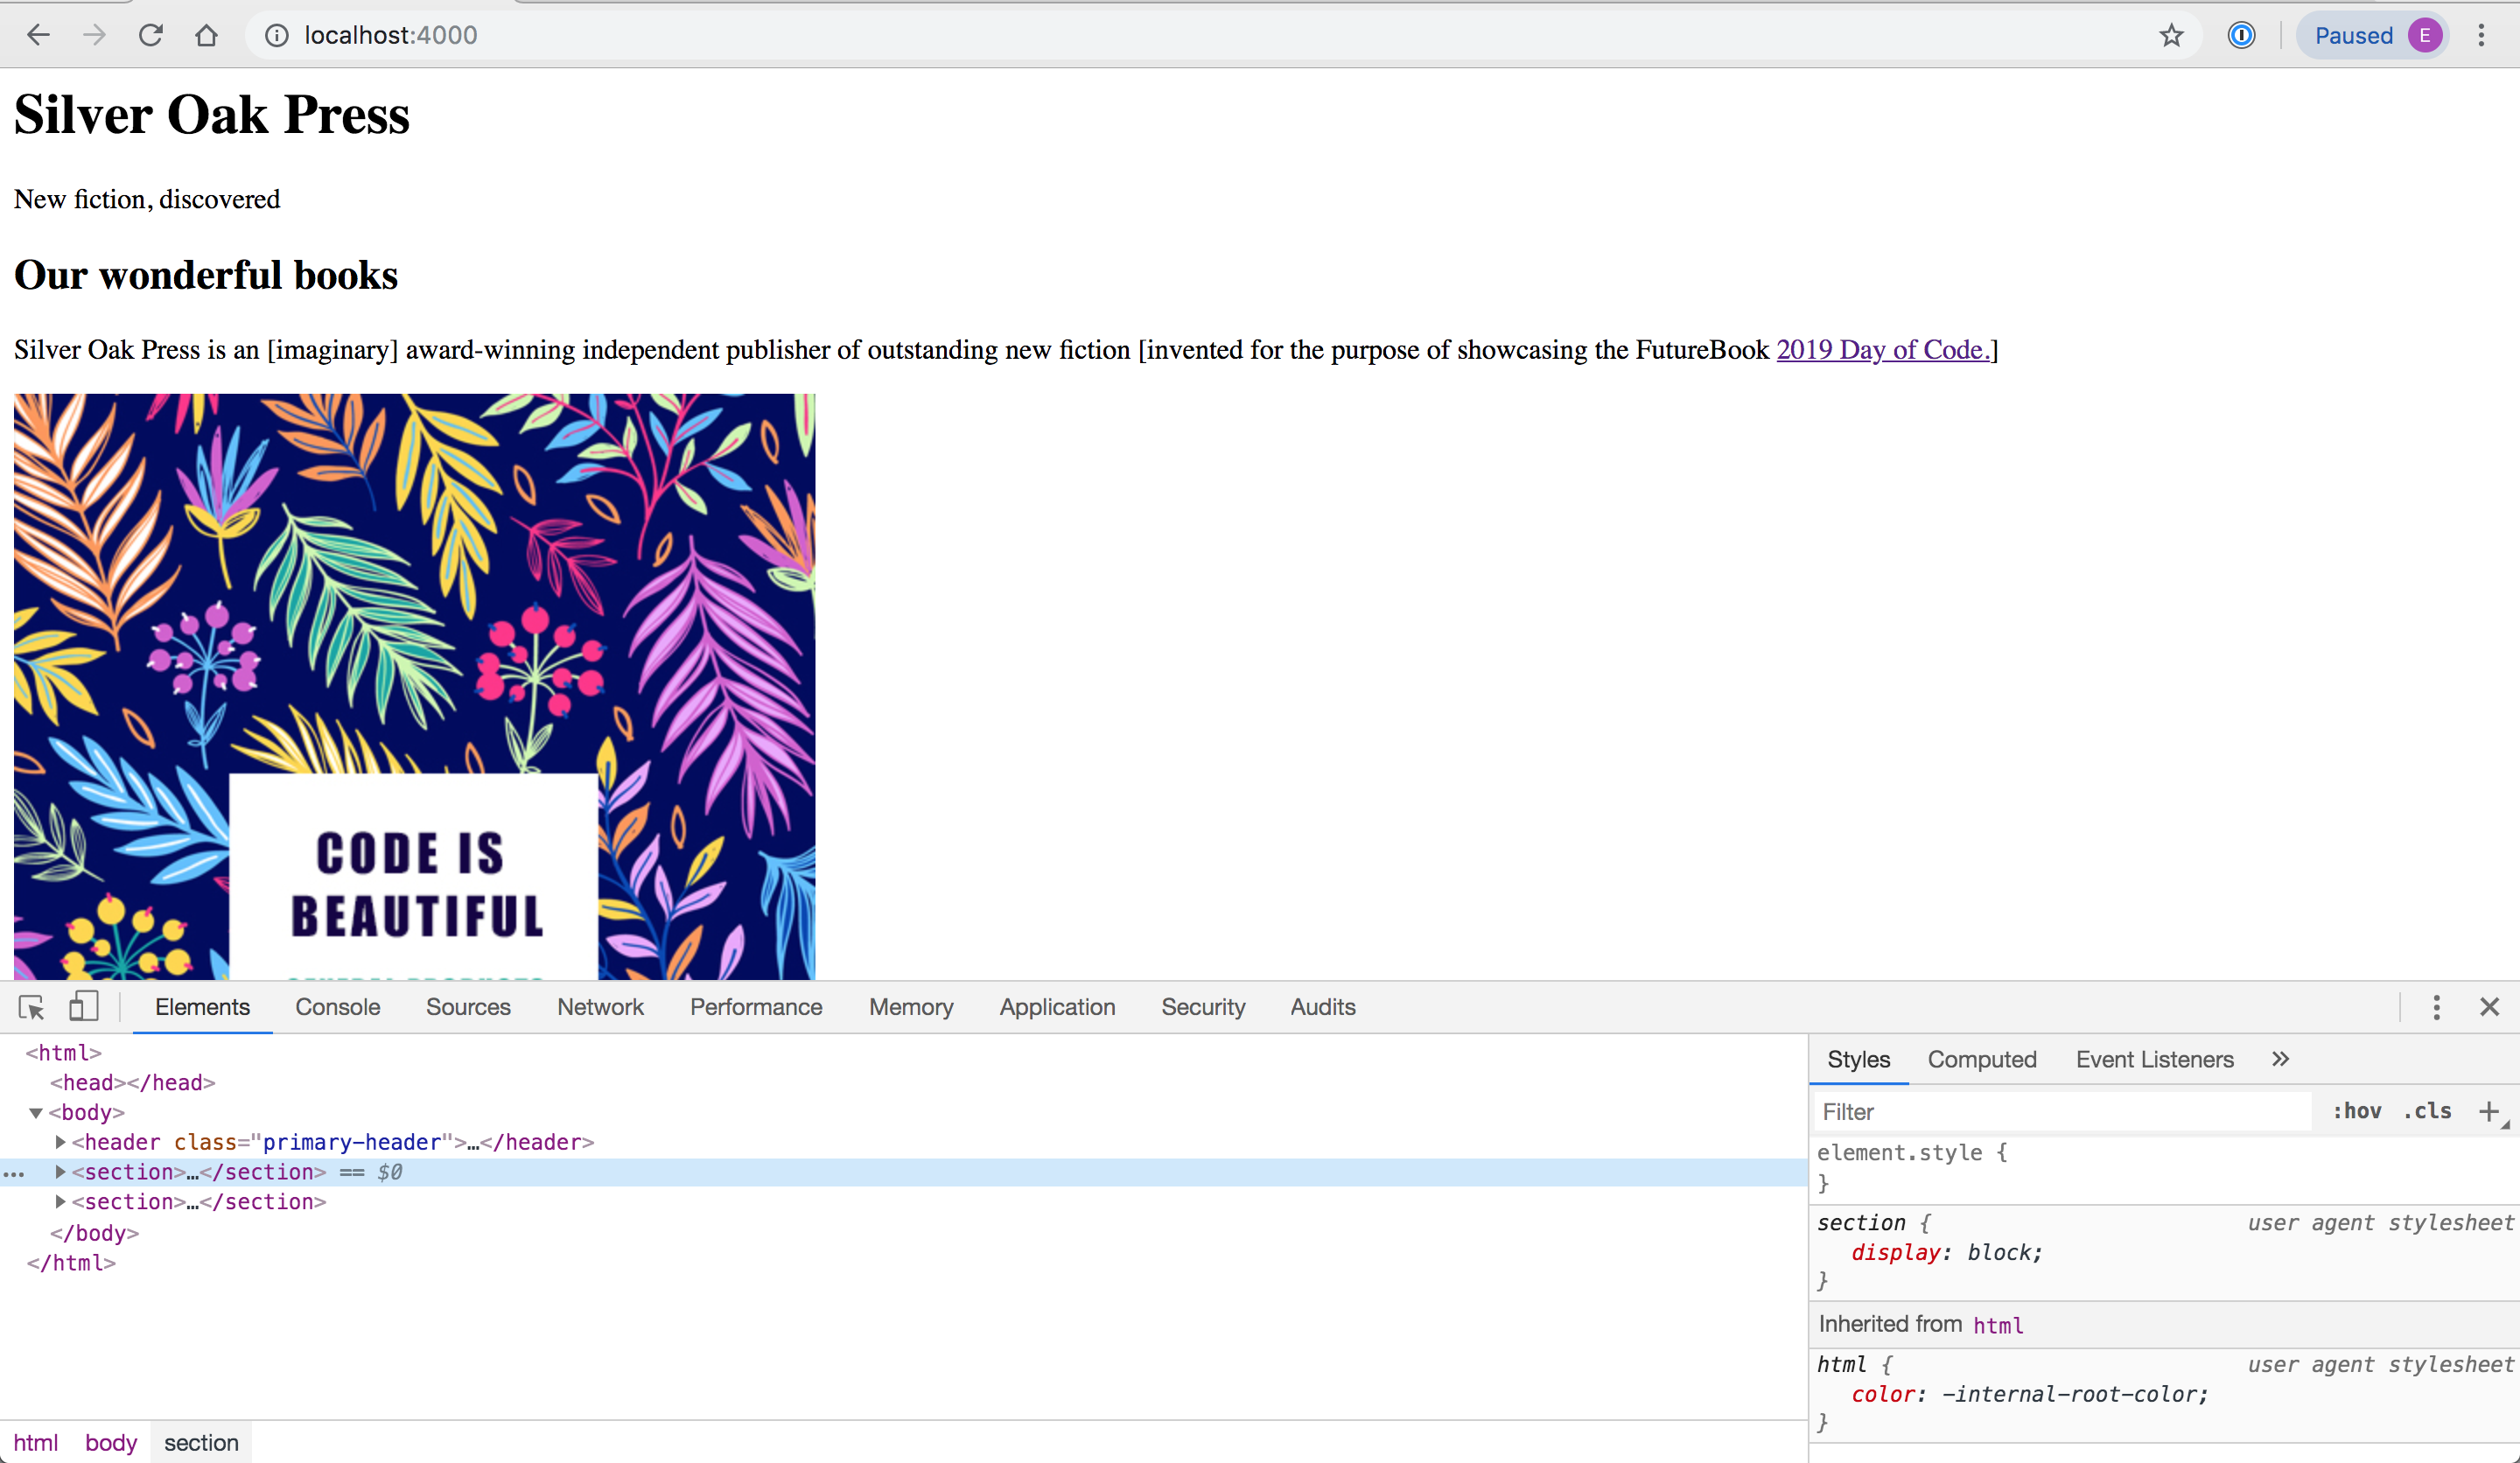Click the styles Filter input

coord(2062,1112)
